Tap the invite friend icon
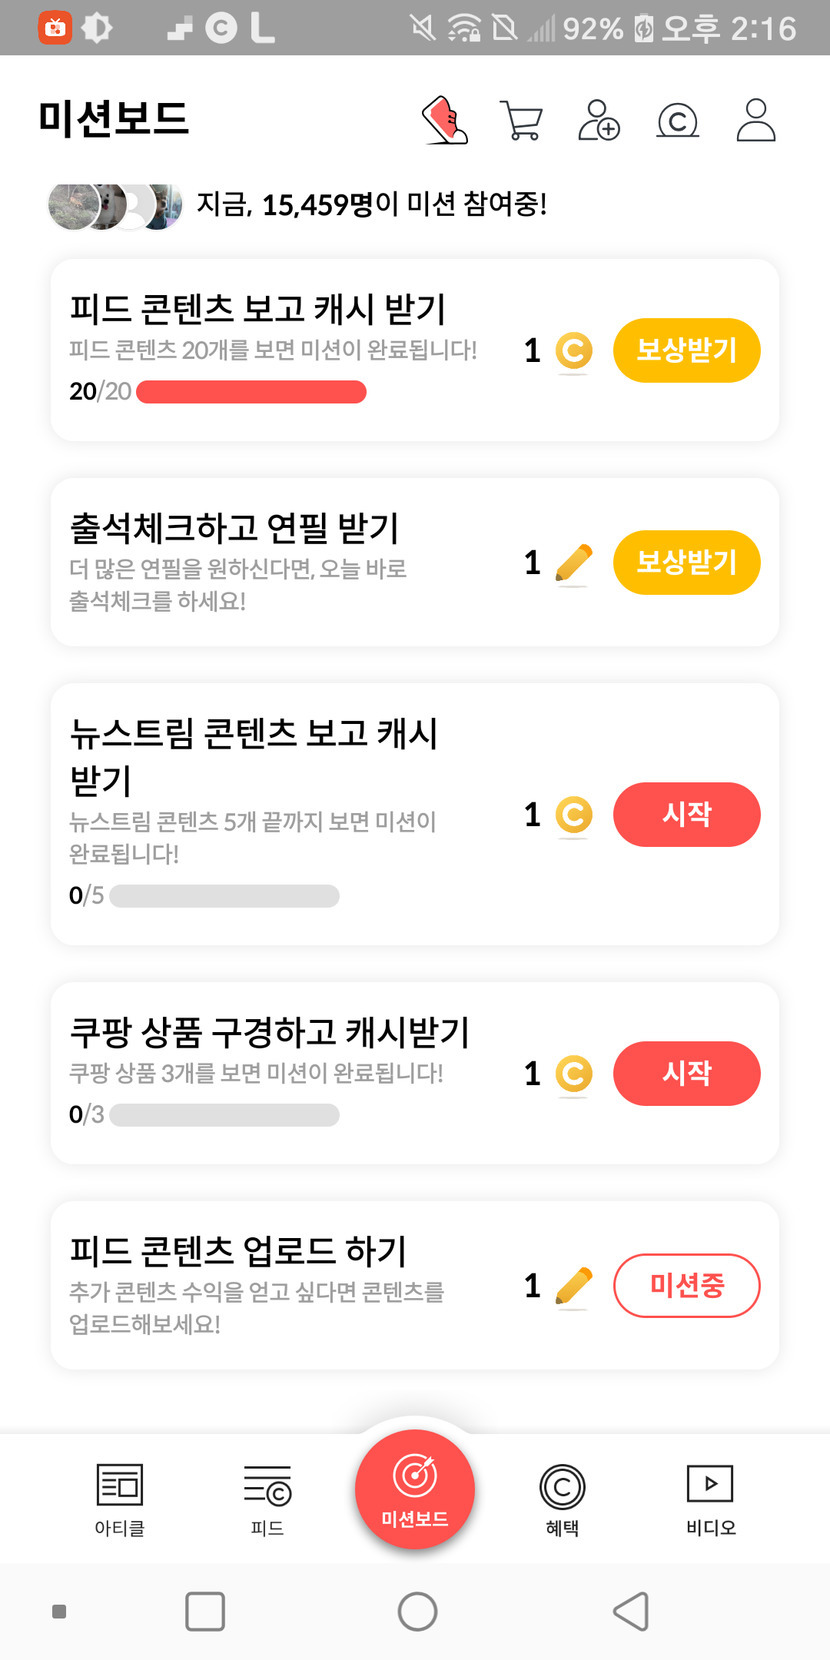This screenshot has width=830, height=1660. click(599, 120)
